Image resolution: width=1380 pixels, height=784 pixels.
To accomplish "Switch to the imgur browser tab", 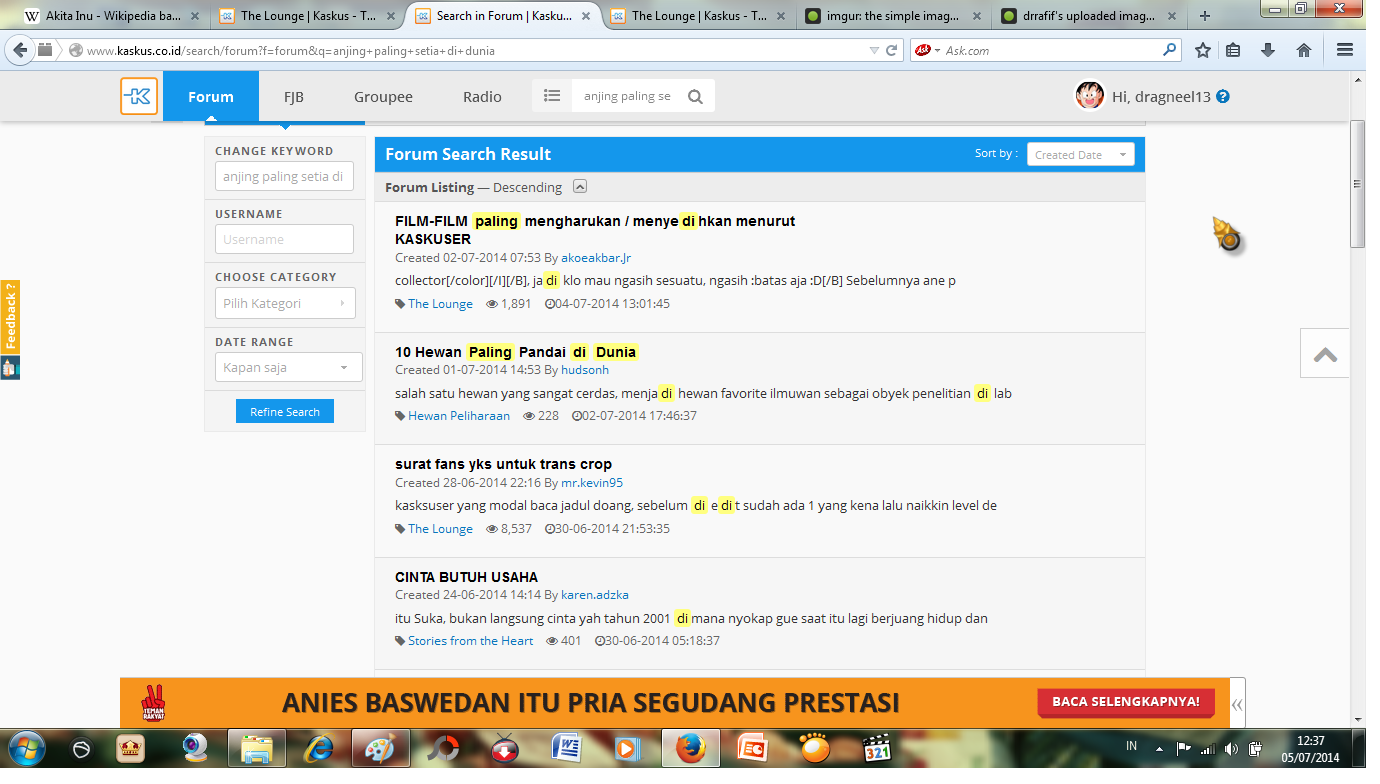I will click(893, 16).
